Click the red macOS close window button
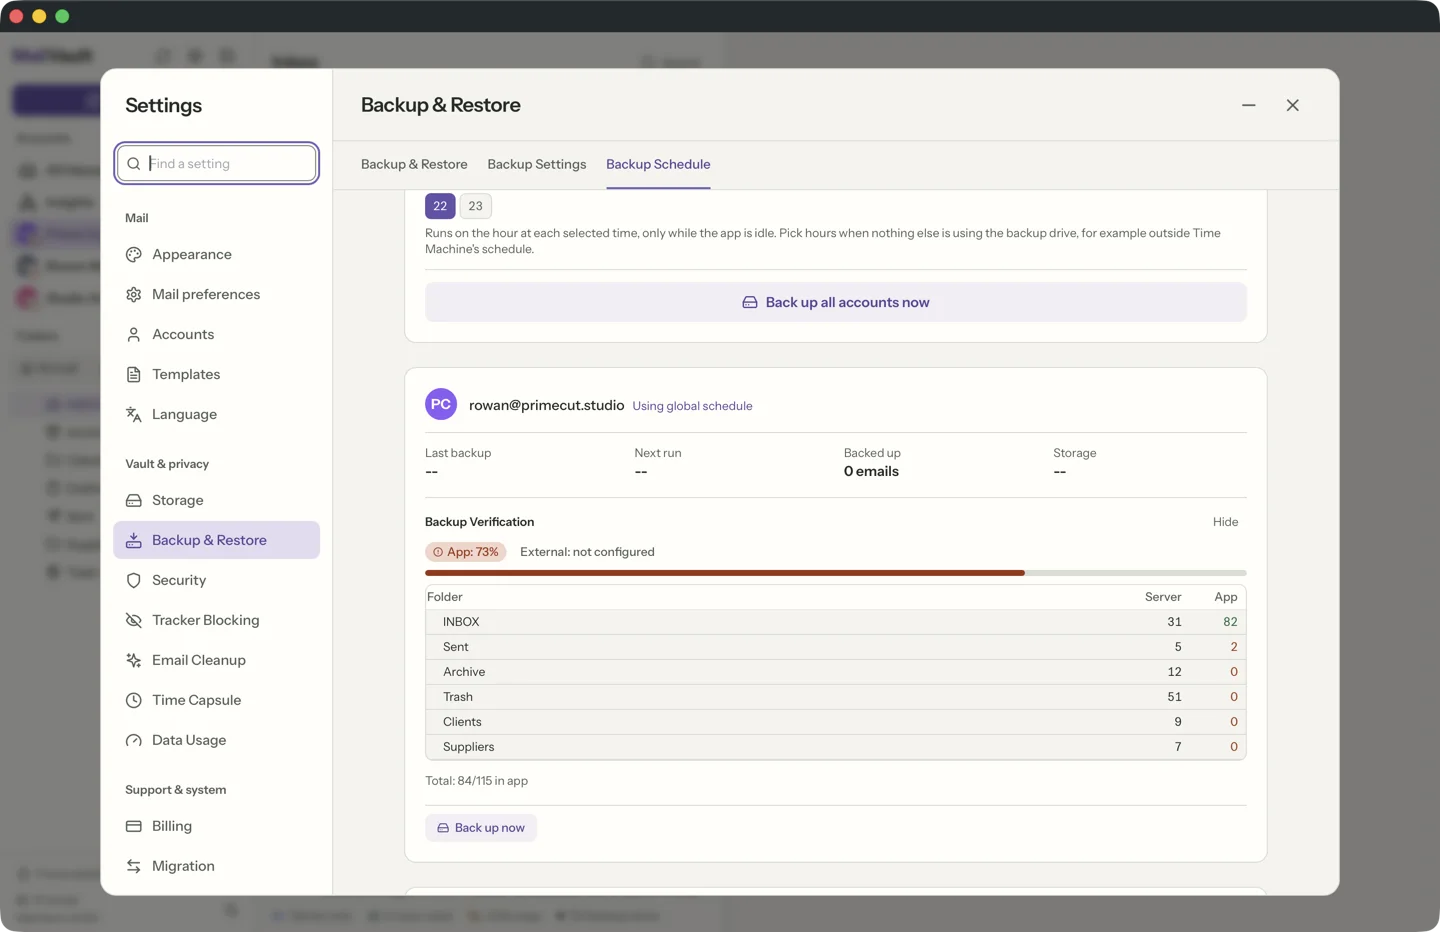1440x932 pixels. coord(16,16)
